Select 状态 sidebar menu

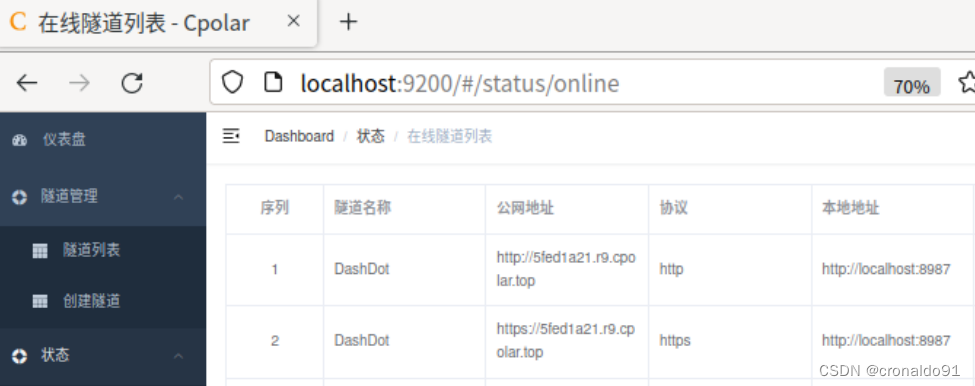pyautogui.click(x=103, y=356)
